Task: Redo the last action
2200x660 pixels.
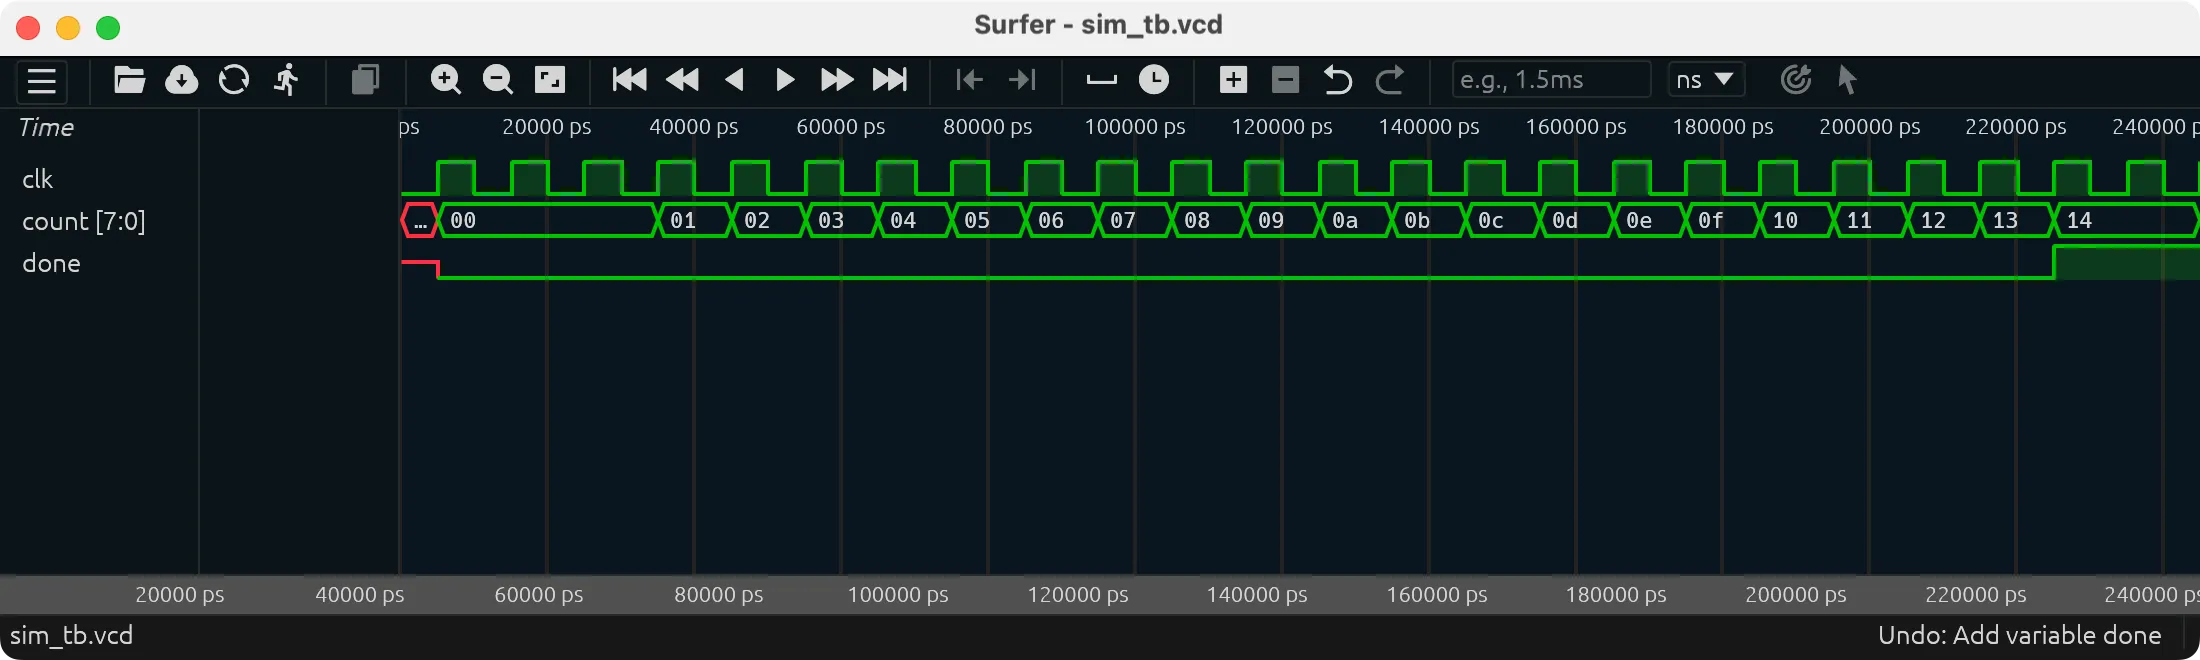Action: (x=1390, y=80)
